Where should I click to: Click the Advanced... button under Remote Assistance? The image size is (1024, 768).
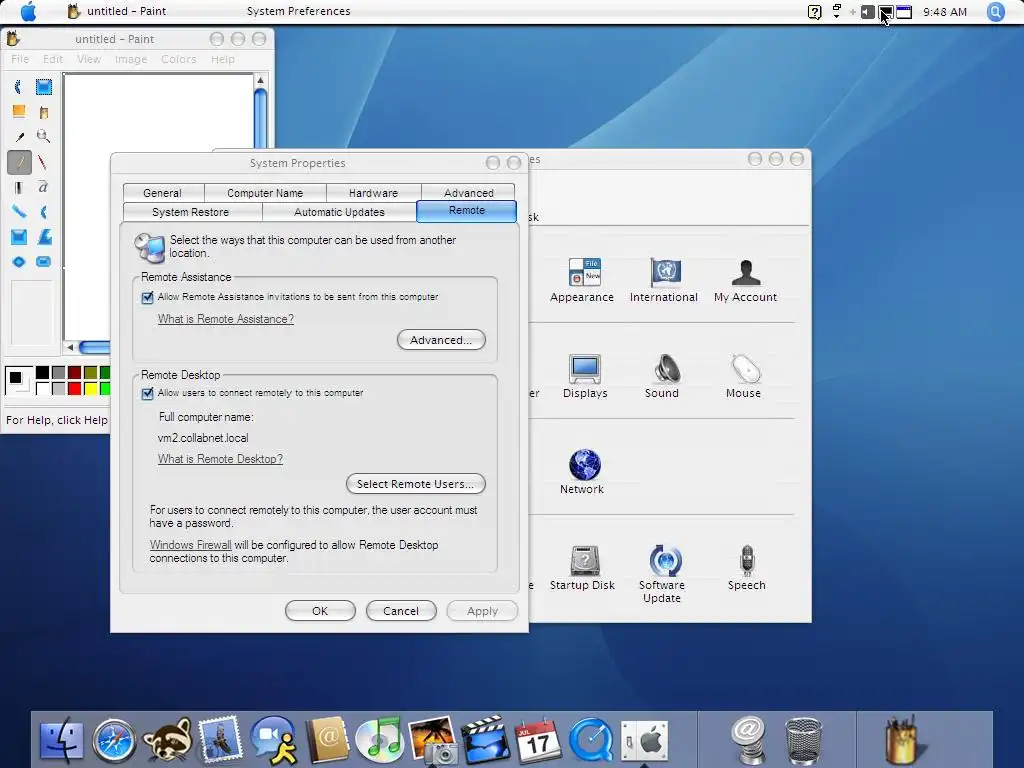coord(441,340)
